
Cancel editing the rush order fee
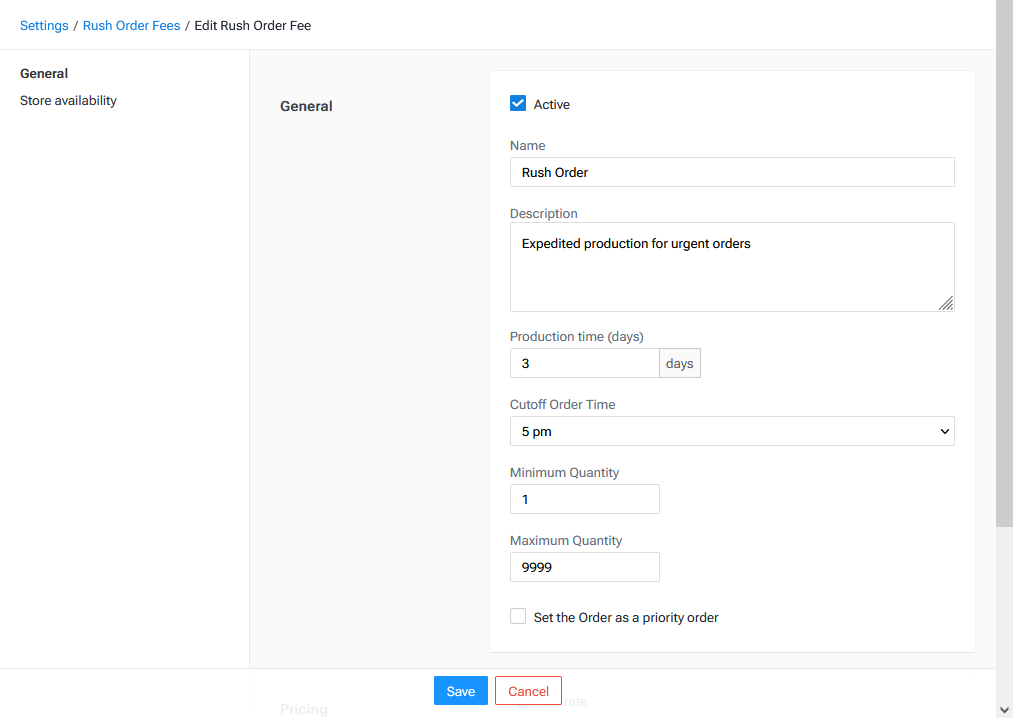(528, 690)
